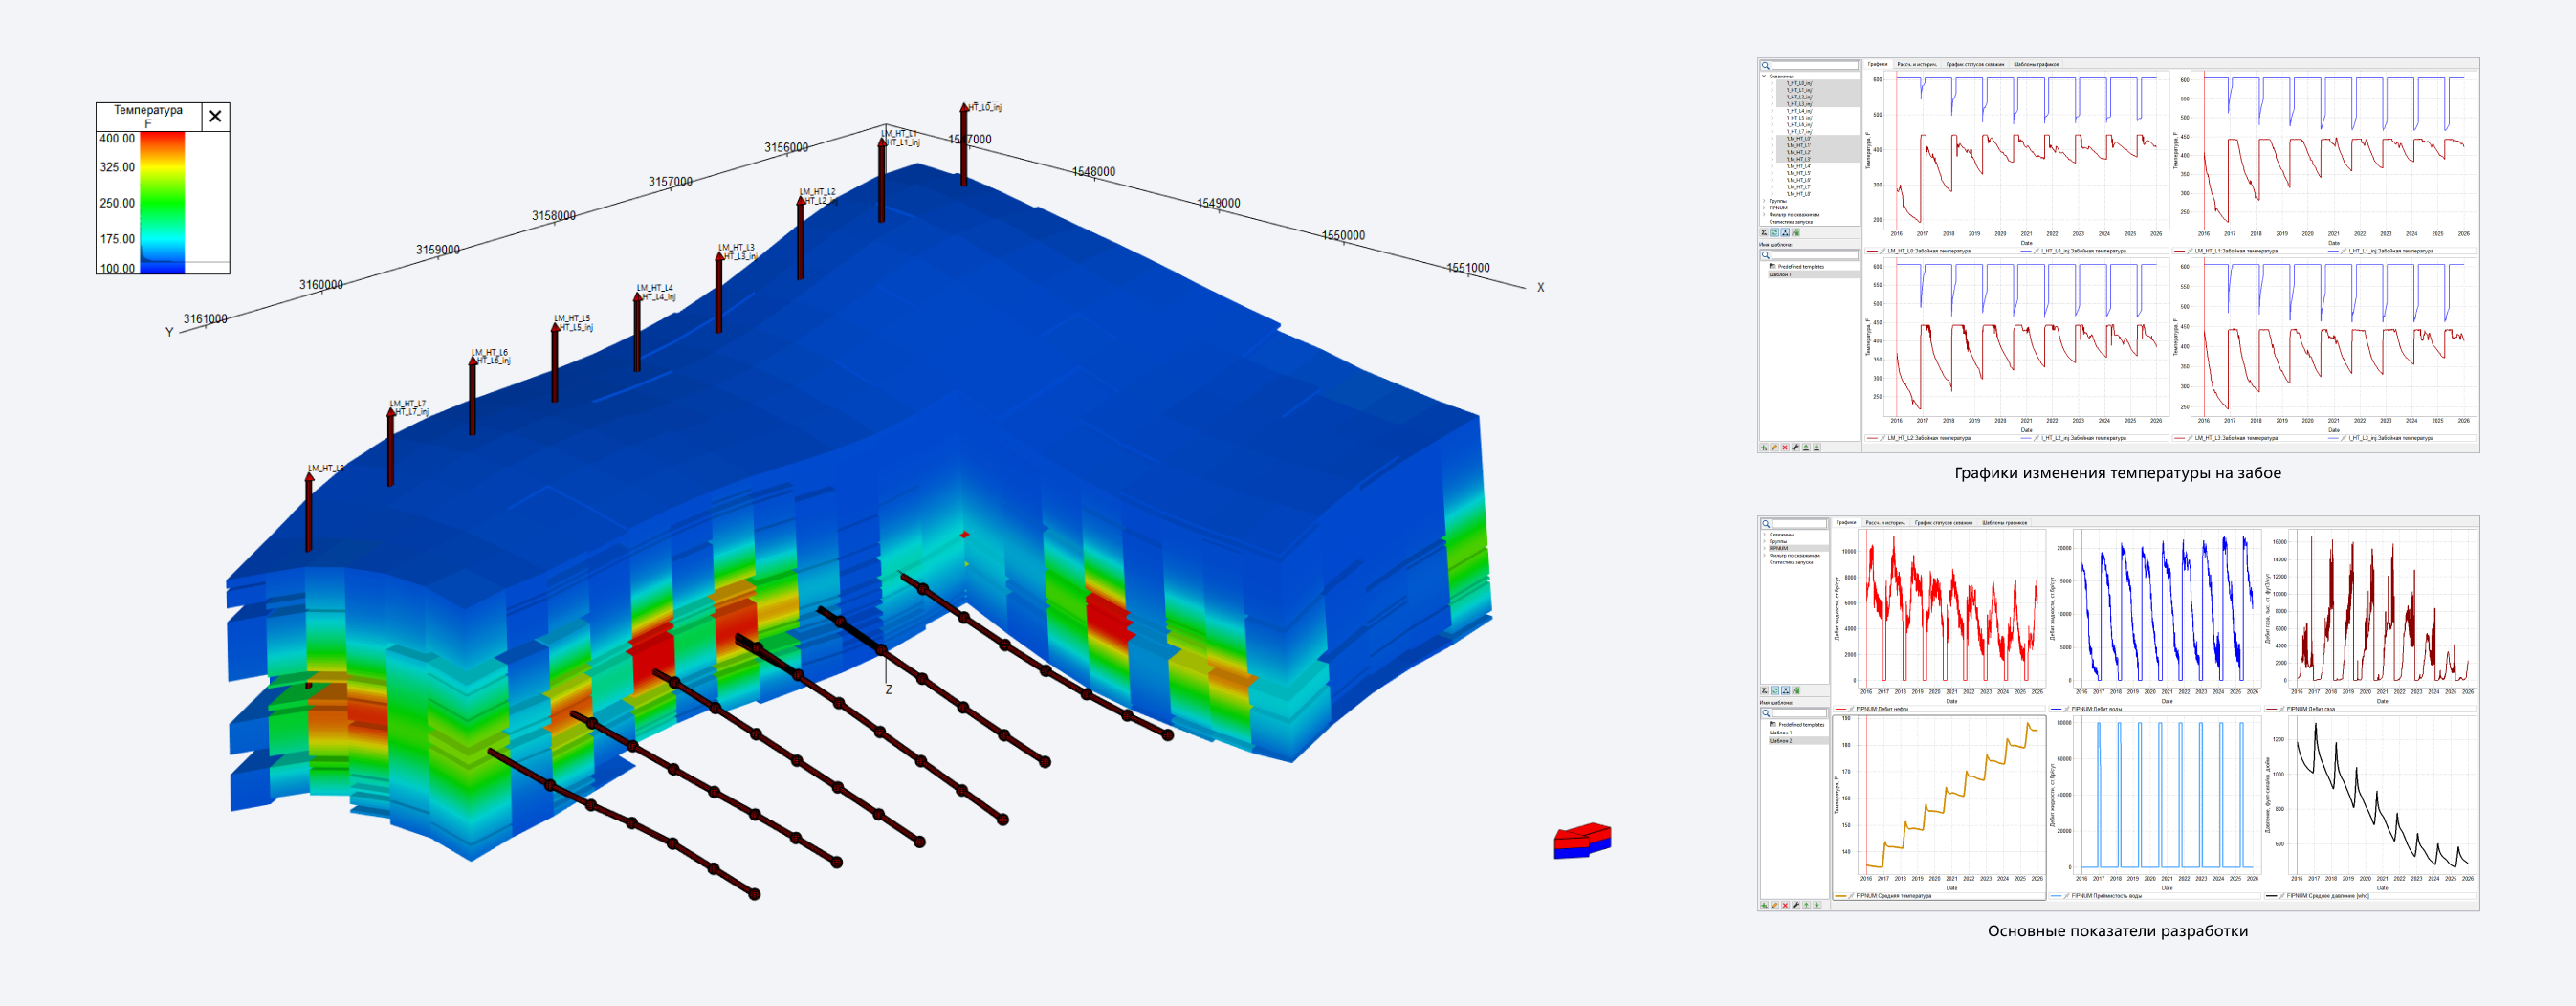Add new template in development indicators panel
Image resolution: width=2576 pixels, height=1006 pixels.
pos(1765,906)
